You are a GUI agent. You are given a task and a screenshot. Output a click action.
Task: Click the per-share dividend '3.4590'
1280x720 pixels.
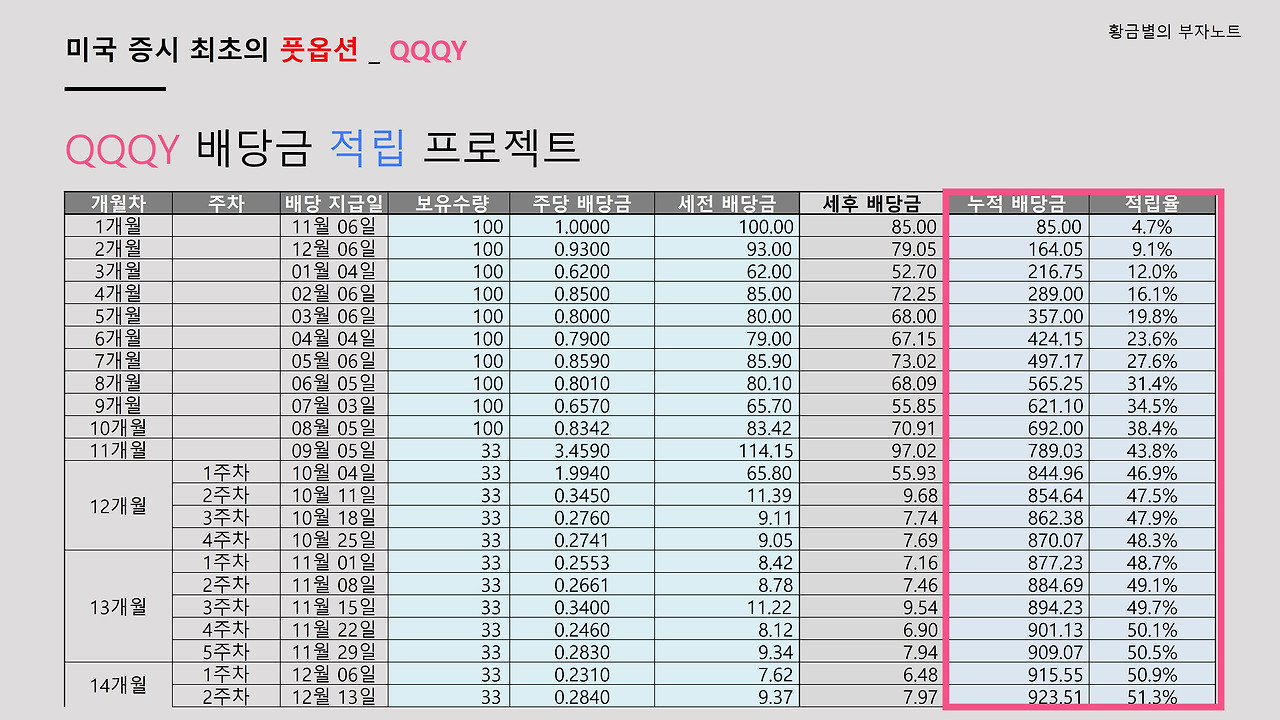(x=582, y=451)
